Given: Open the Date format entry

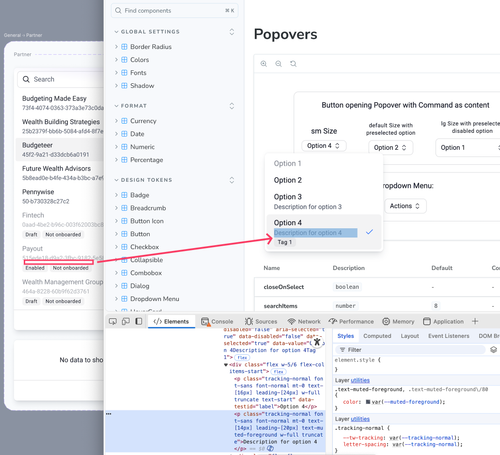Looking at the screenshot, I should point(137,134).
